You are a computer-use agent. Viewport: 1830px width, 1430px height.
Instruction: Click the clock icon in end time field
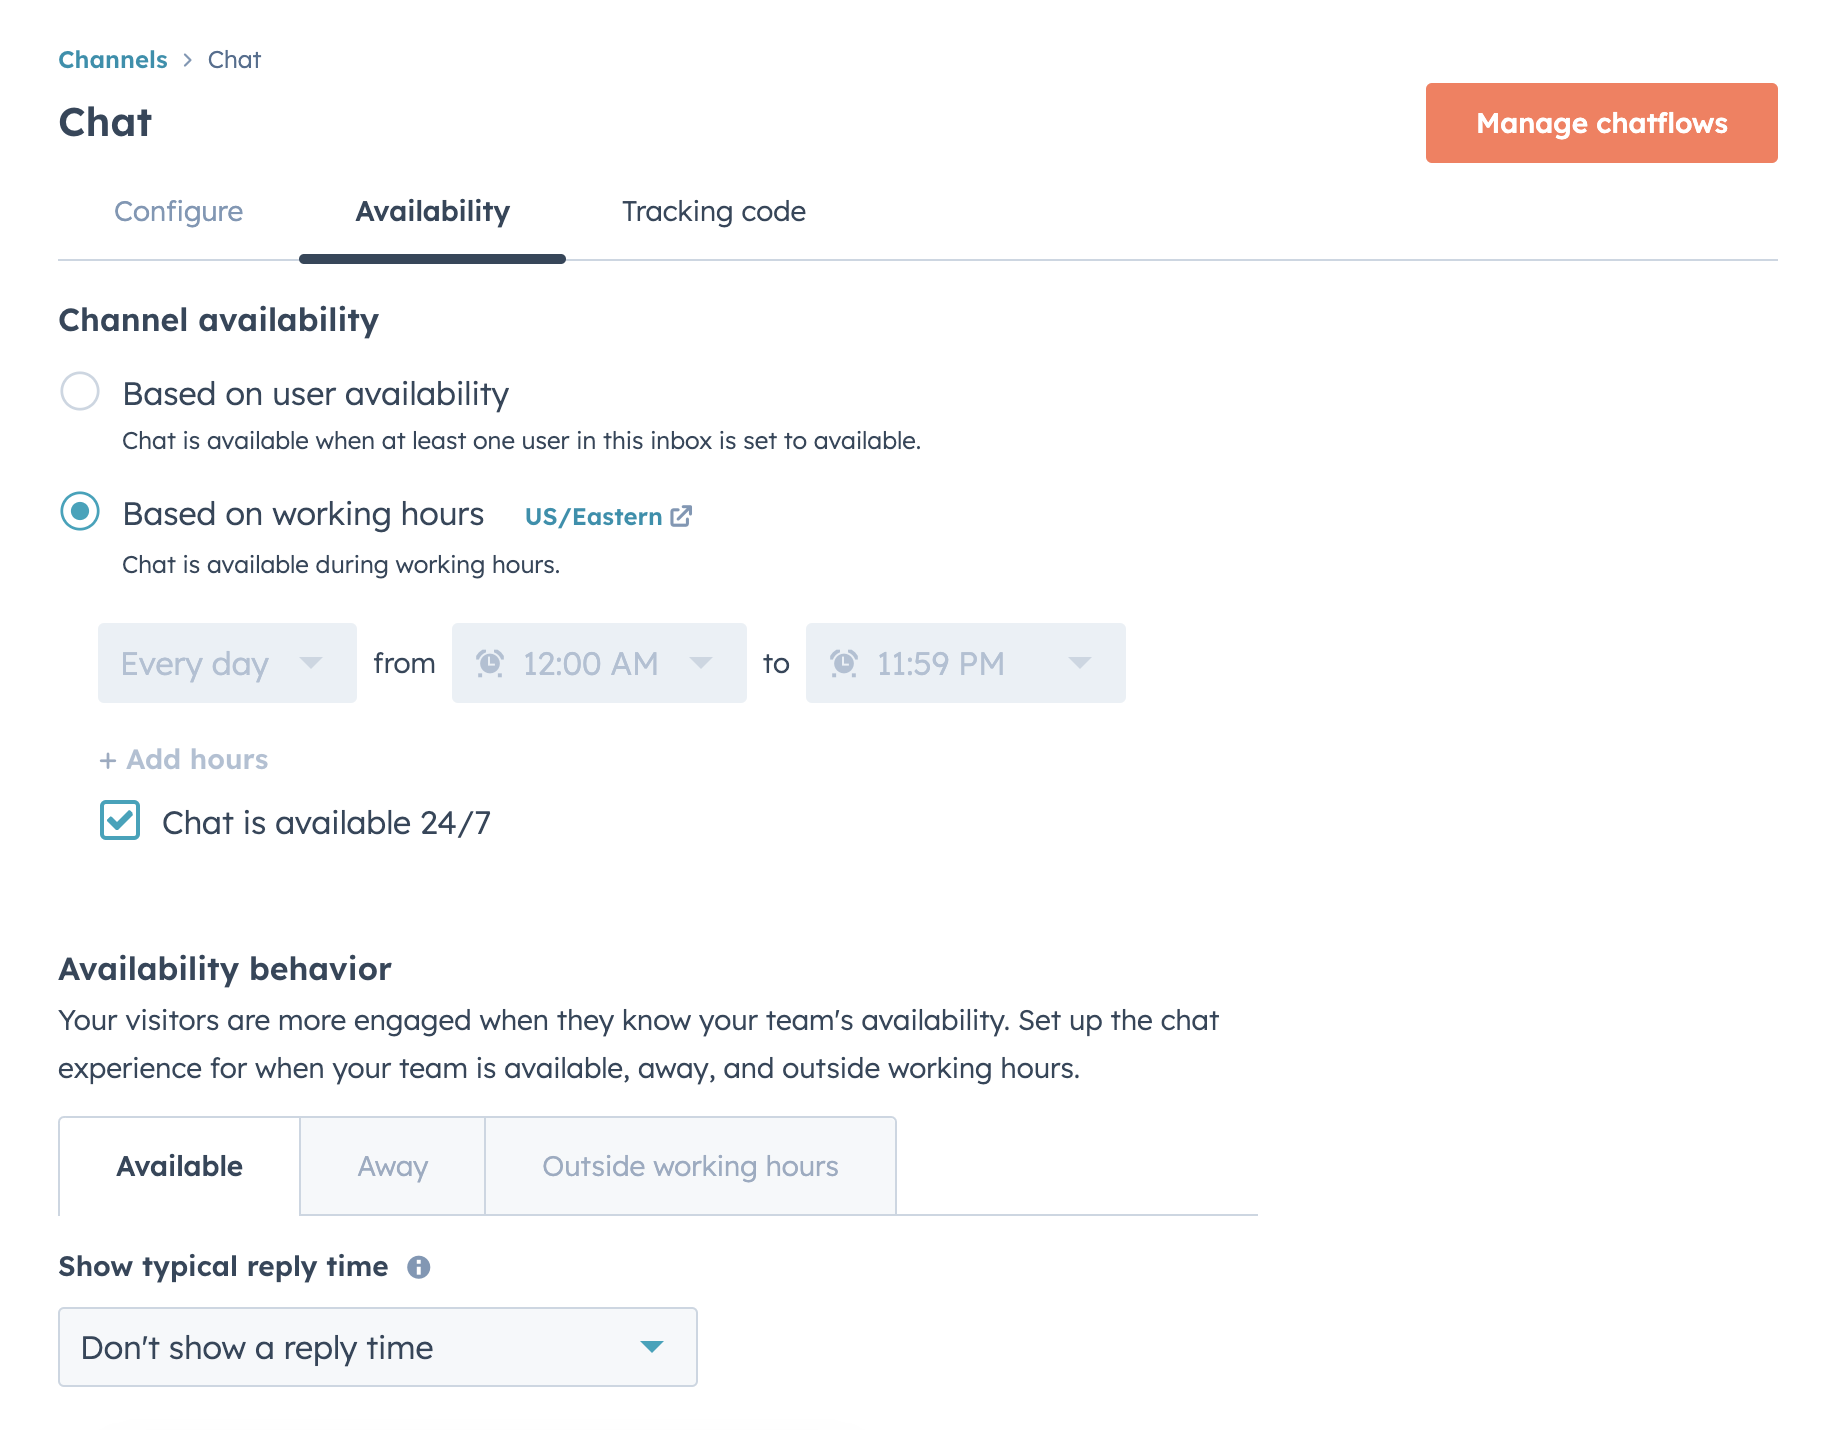tap(844, 663)
